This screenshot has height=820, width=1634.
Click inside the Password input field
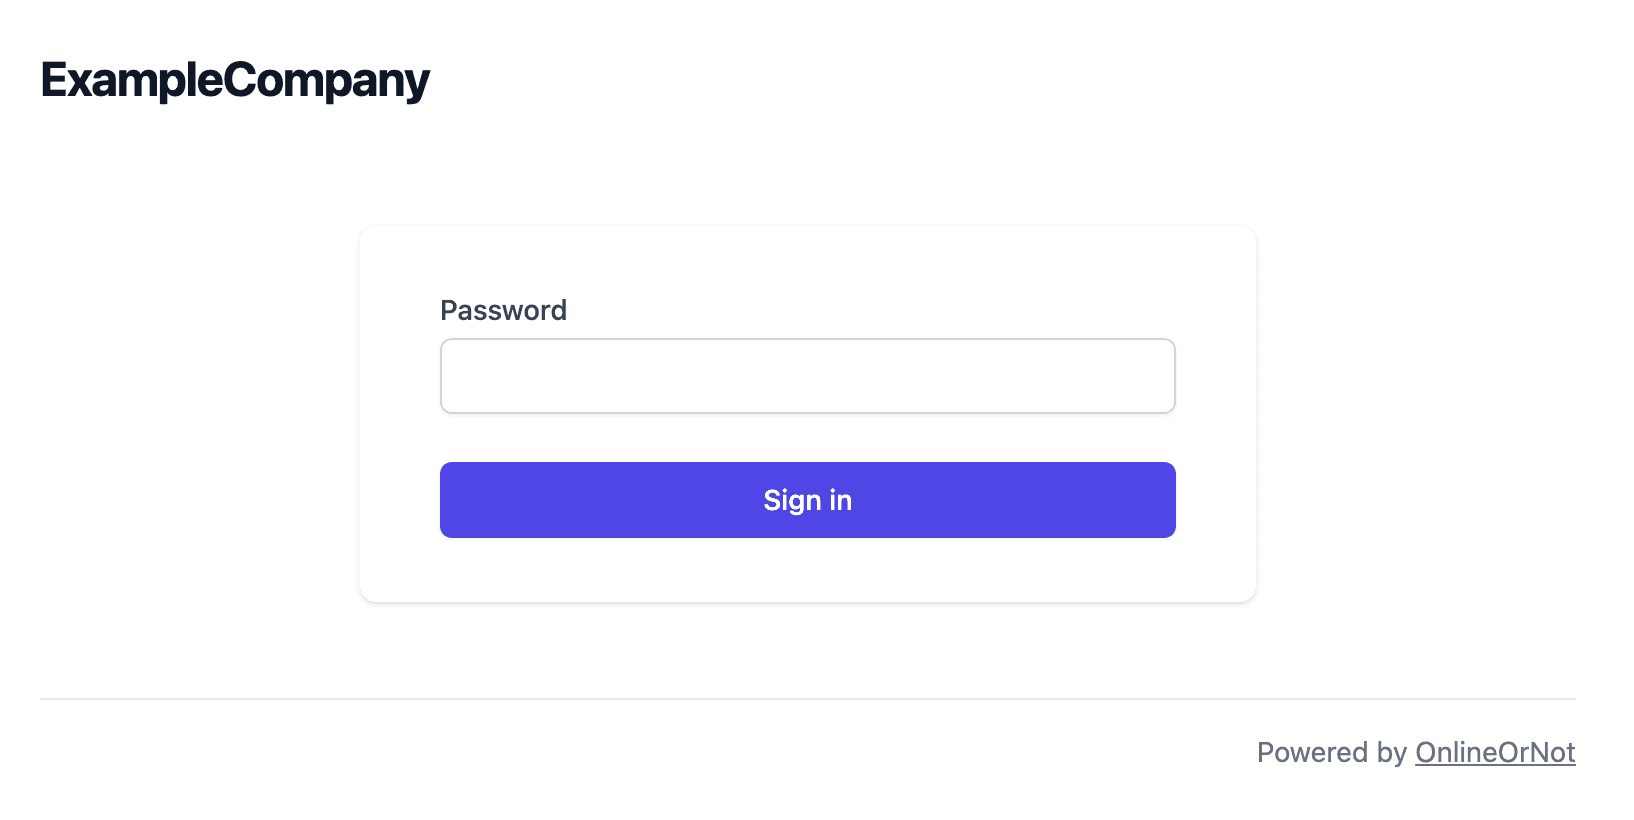(x=806, y=375)
